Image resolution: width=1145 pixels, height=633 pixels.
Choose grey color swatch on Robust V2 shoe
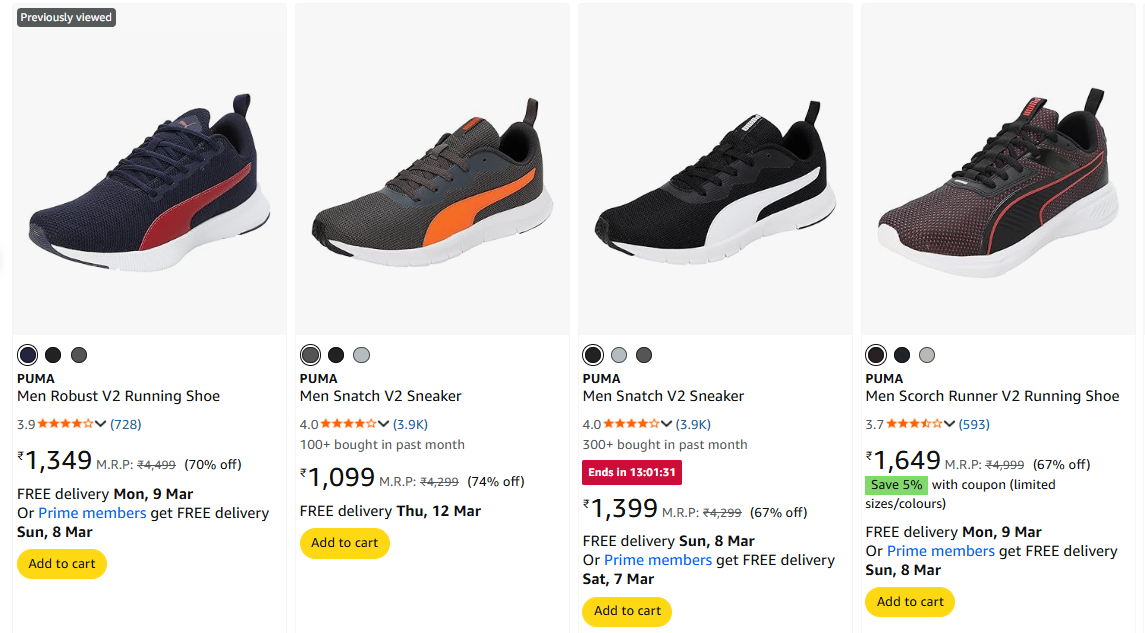[x=79, y=355]
